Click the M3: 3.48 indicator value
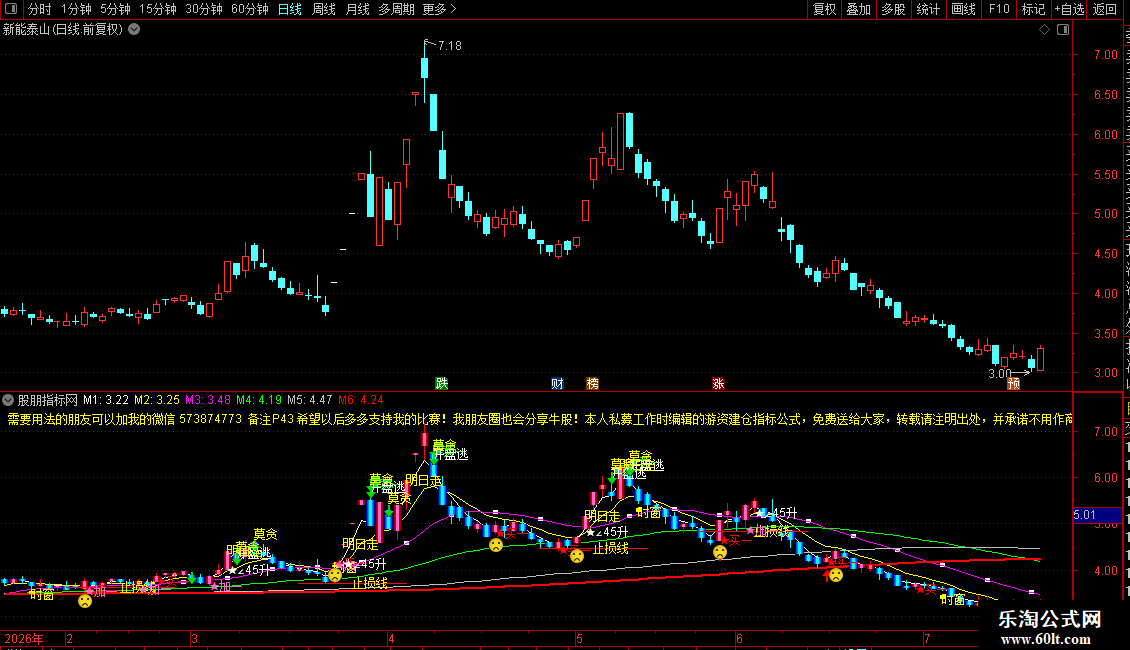 tap(208, 400)
